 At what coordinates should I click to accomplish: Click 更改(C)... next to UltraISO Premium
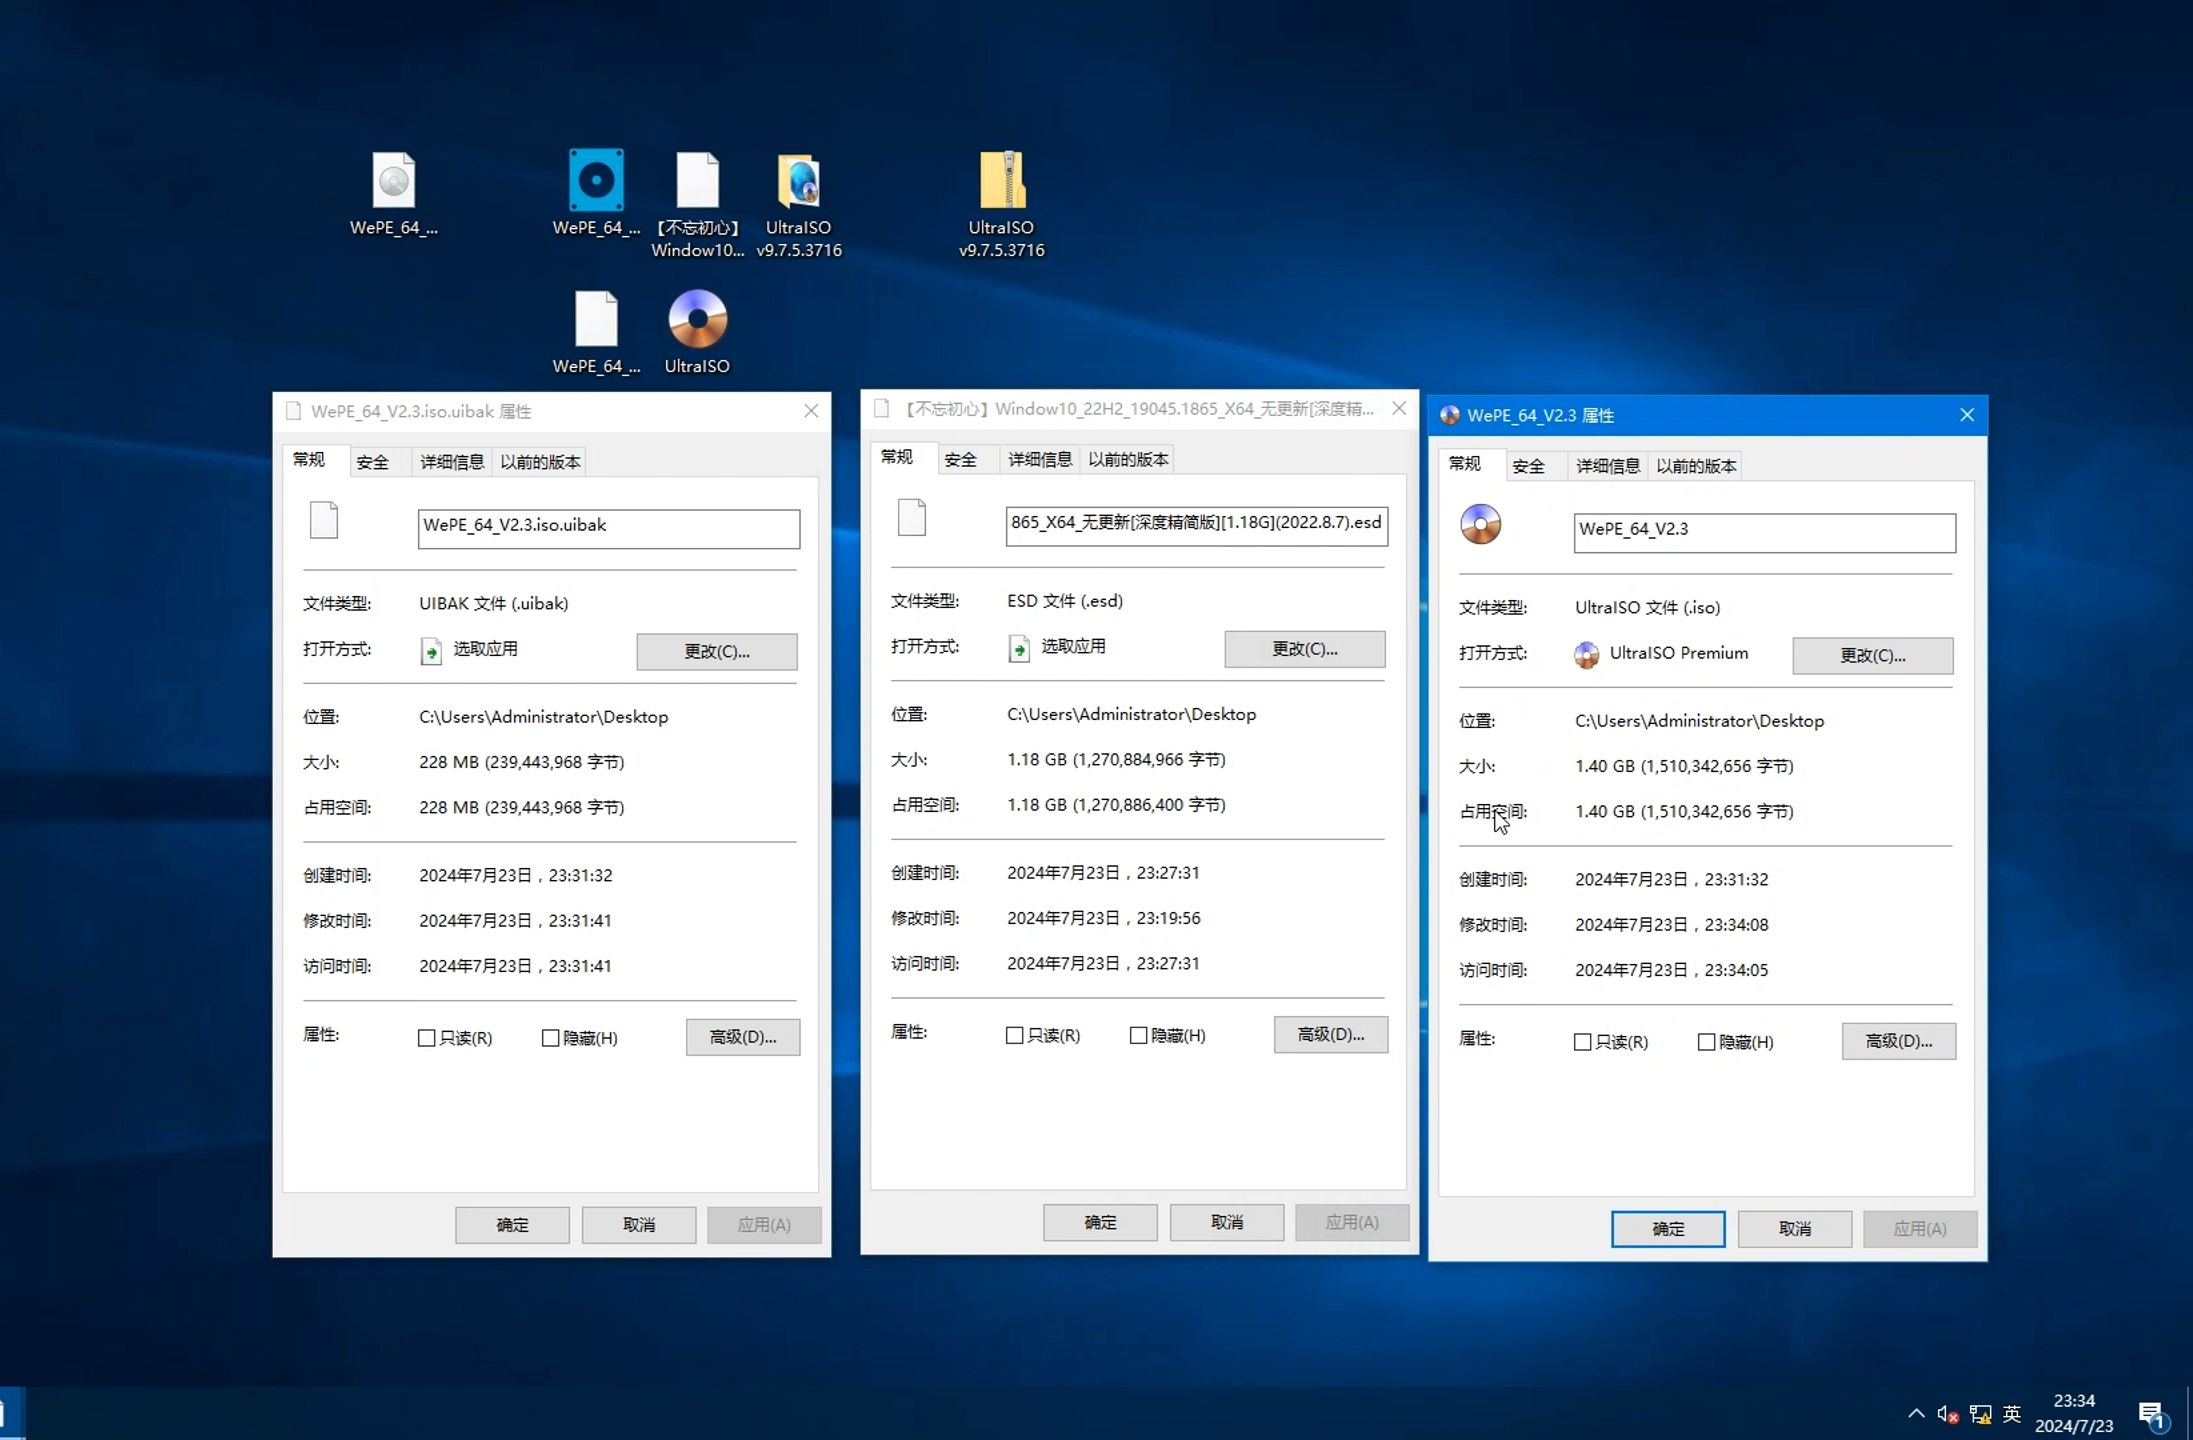click(x=1871, y=656)
